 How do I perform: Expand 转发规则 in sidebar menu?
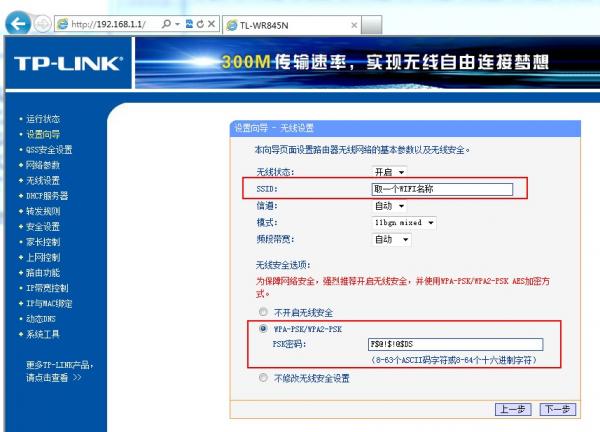pos(43,211)
